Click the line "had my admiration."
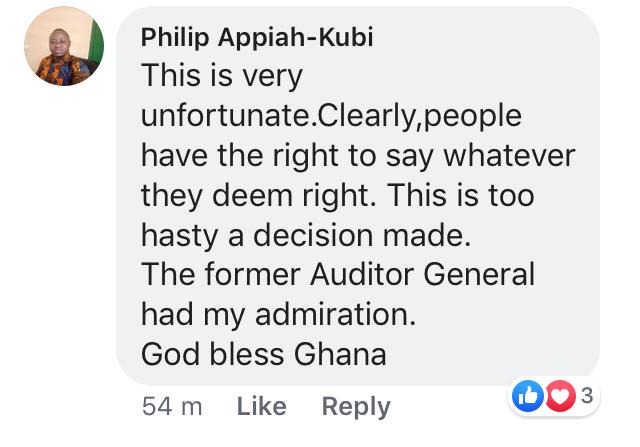Image resolution: width=640 pixels, height=447 pixels. (277, 314)
